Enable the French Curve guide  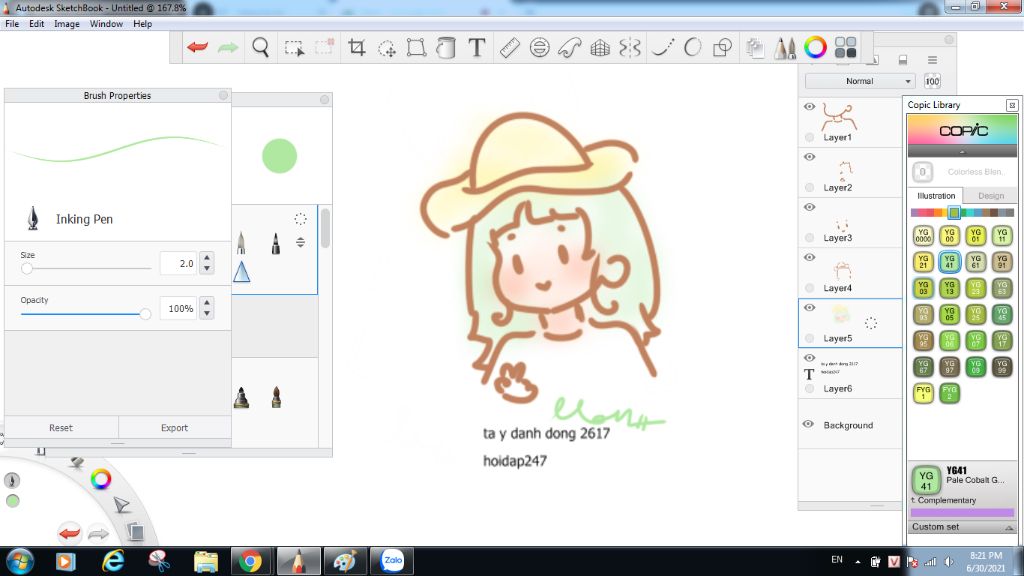569,48
